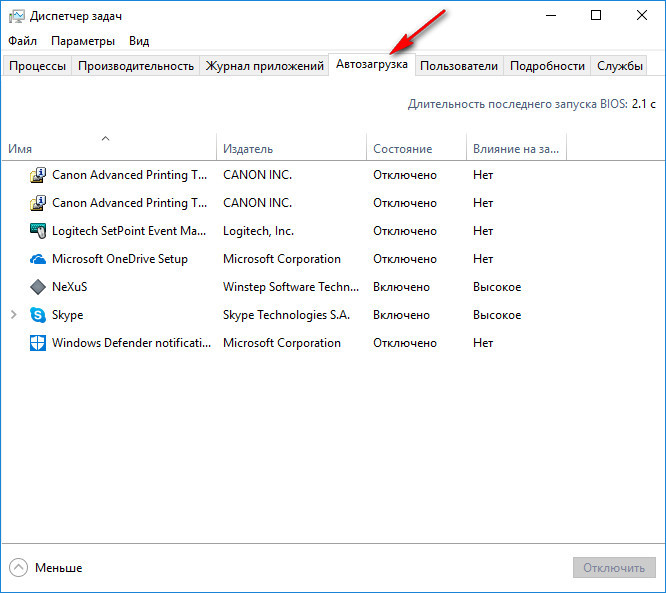The width and height of the screenshot is (666, 593).
Task: Click the Отключить button
Action: pyautogui.click(x=614, y=568)
